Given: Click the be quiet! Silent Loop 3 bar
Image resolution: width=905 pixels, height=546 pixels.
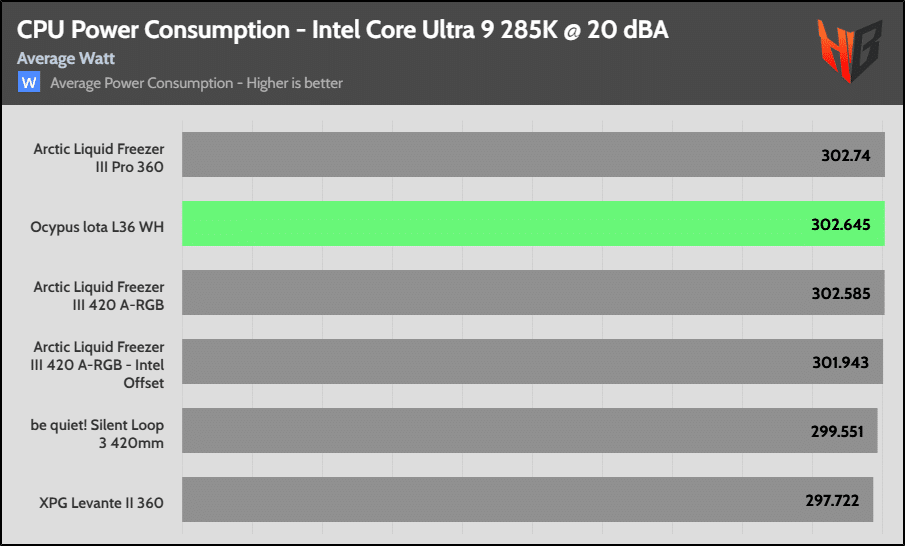Looking at the screenshot, I should [x=530, y=431].
